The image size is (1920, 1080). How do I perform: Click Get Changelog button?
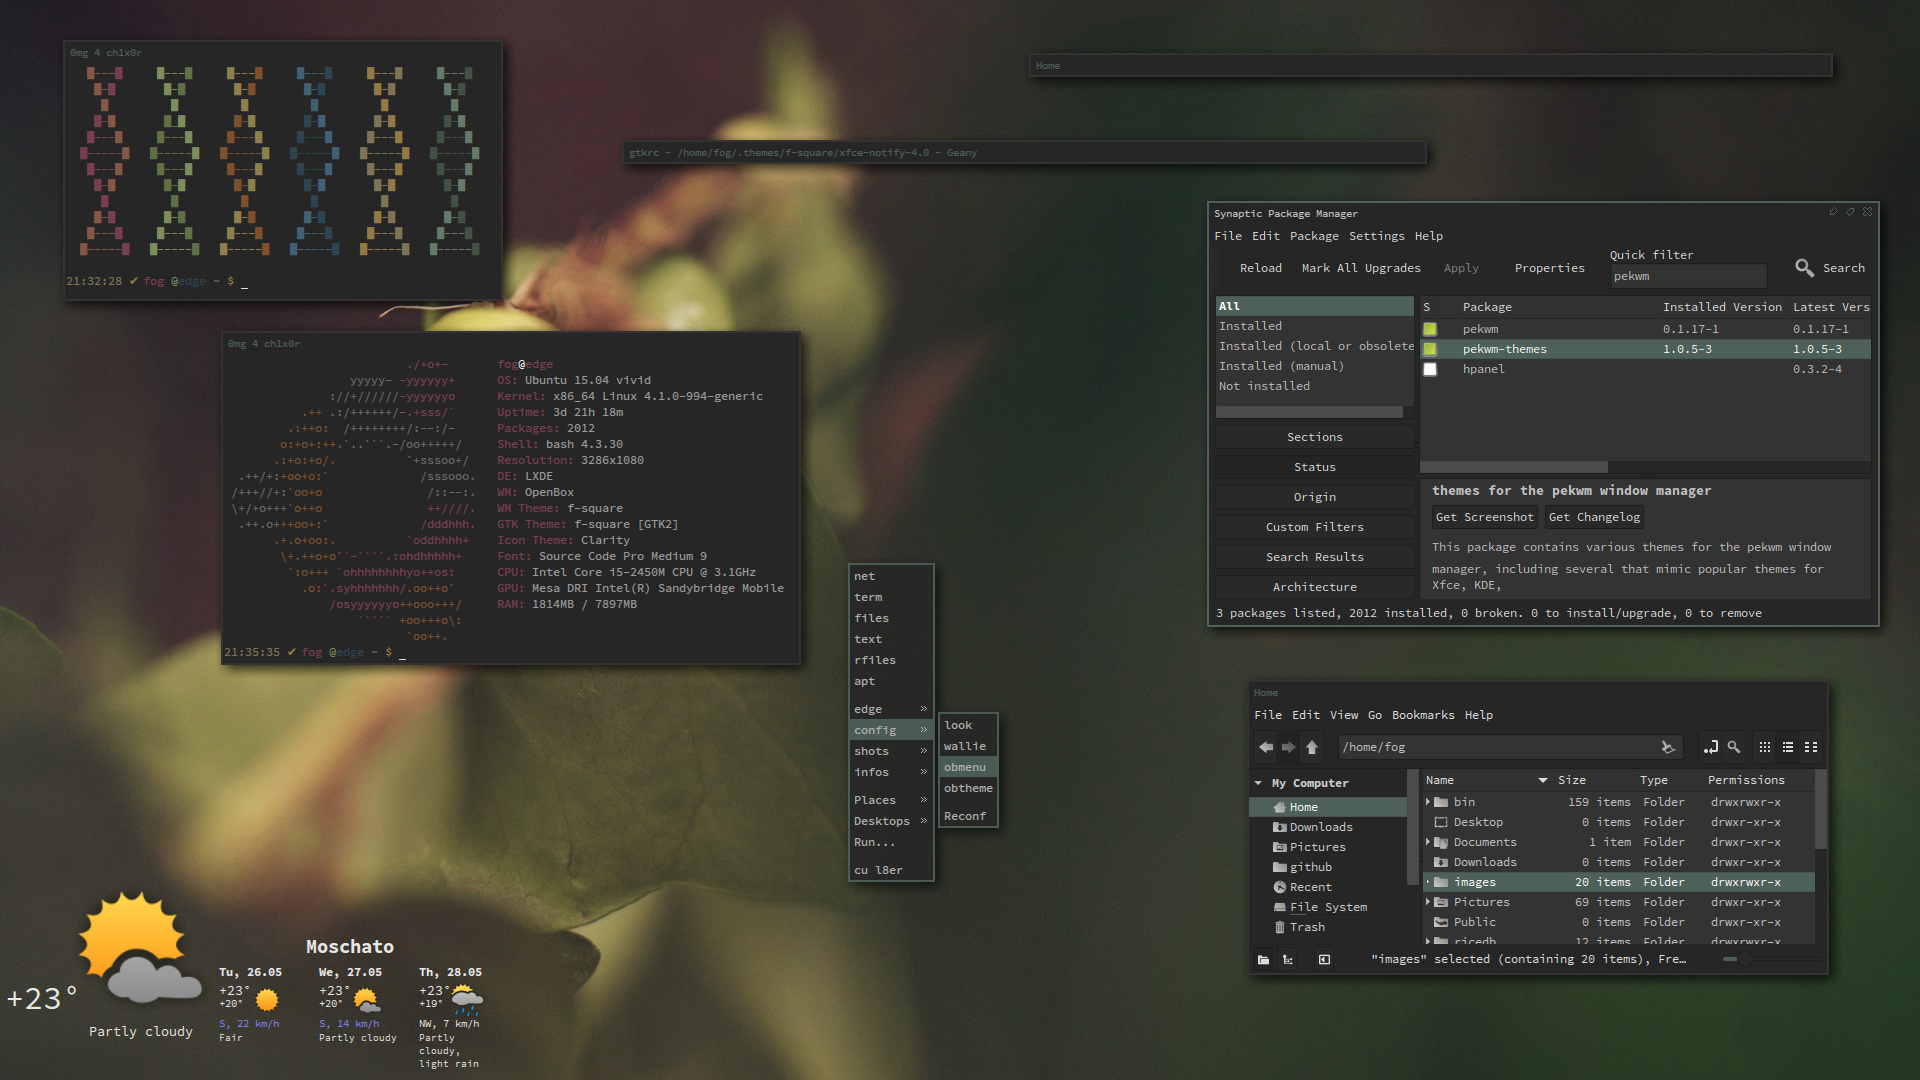[1594, 517]
